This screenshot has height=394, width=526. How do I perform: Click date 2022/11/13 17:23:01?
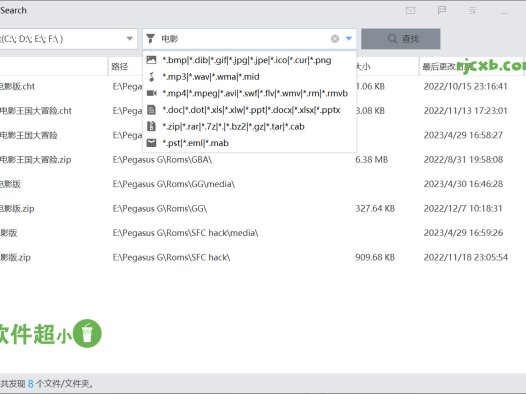coord(466,111)
